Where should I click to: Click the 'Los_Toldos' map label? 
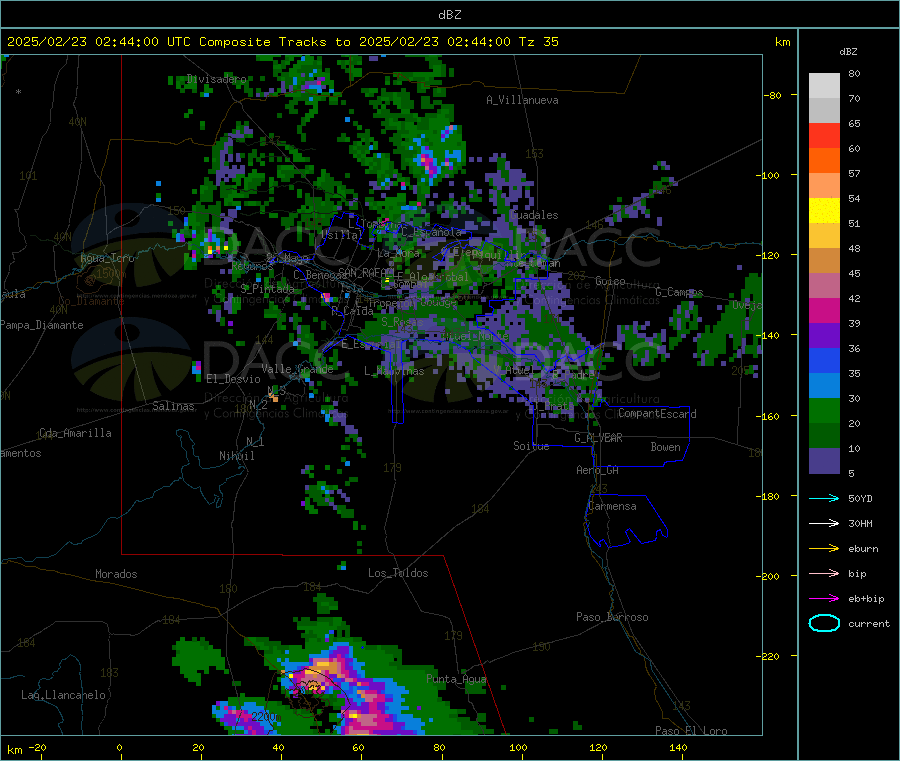point(398,573)
